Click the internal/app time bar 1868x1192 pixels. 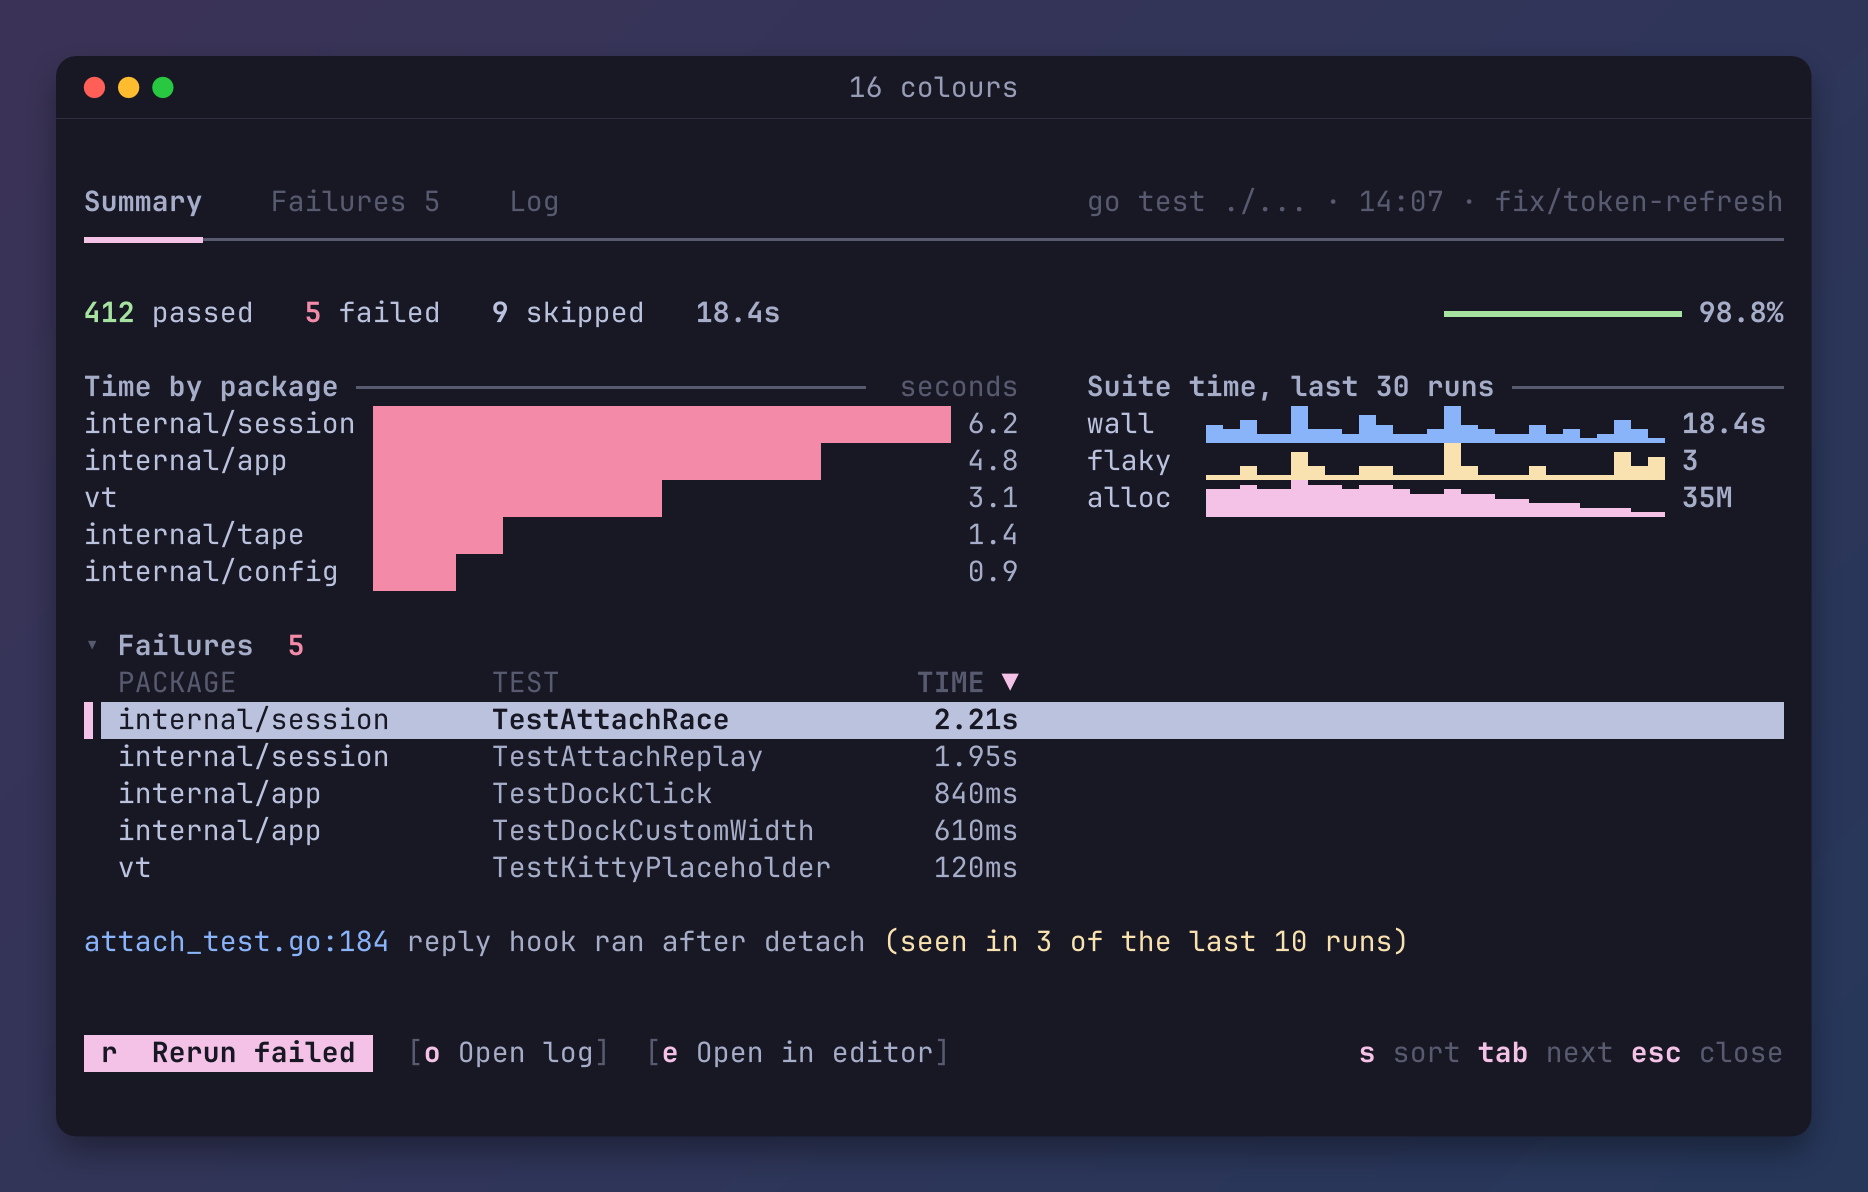(597, 461)
